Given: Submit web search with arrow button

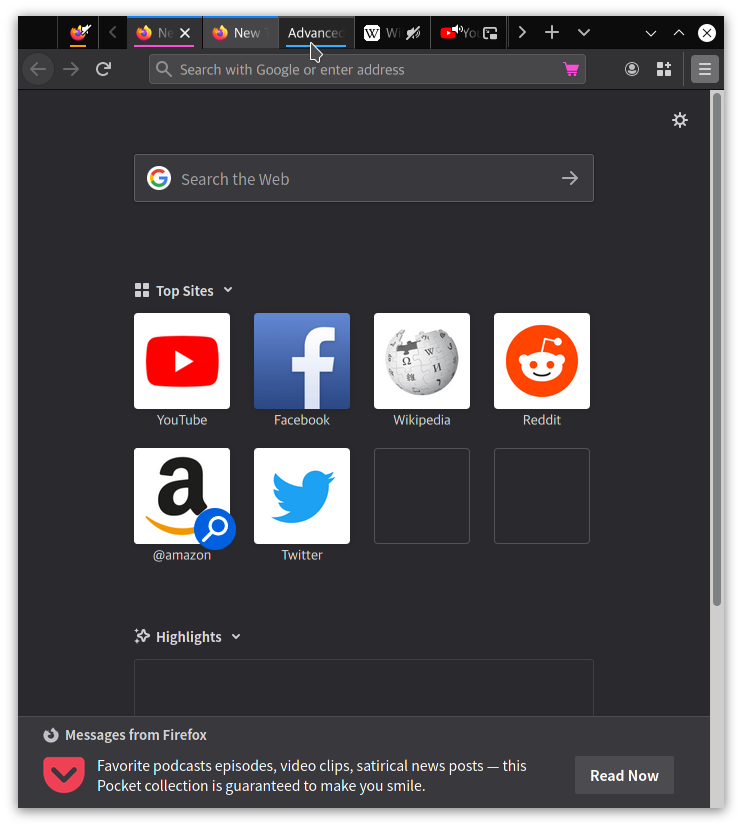Looking at the screenshot, I should 570,178.
